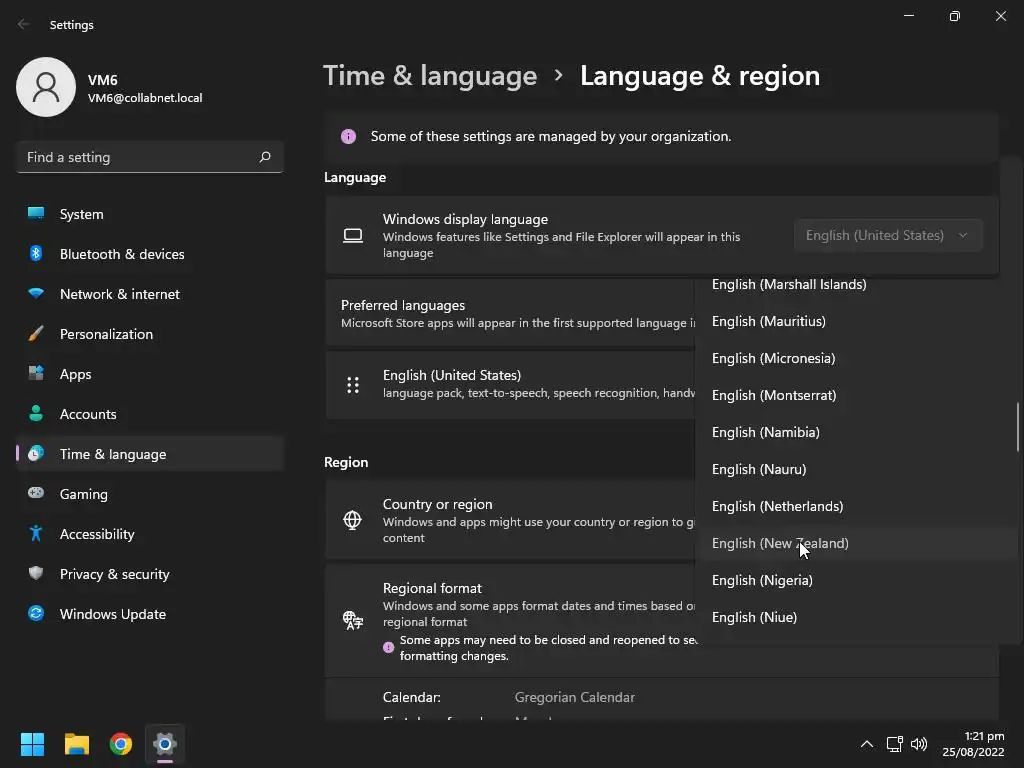Open the System settings page
This screenshot has width=1024, height=768.
coord(150,214)
